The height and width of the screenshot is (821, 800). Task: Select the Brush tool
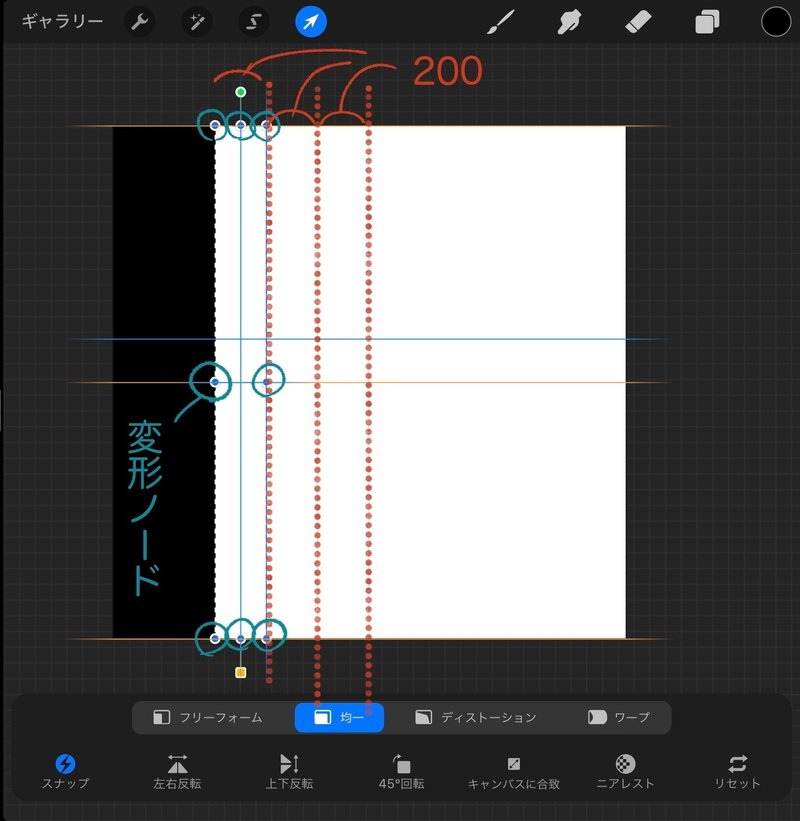[x=501, y=22]
